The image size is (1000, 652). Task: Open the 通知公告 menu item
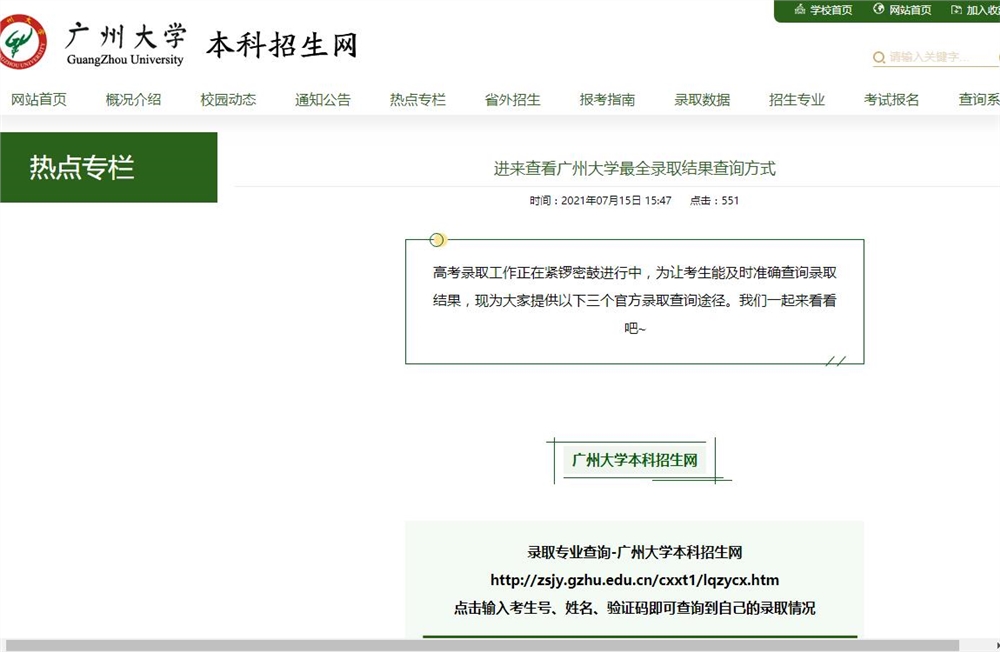pyautogui.click(x=323, y=100)
